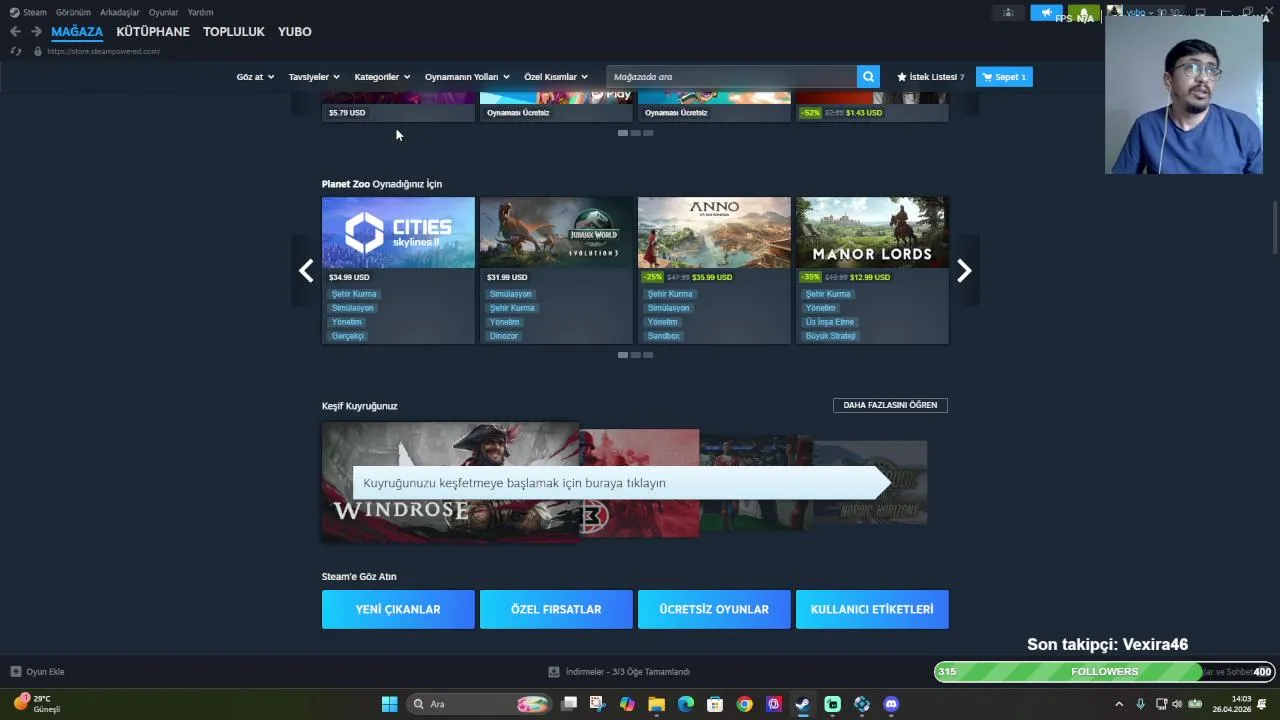Open the notifications bell icon
Viewport: 1280px width, 720px height.
1084,13
